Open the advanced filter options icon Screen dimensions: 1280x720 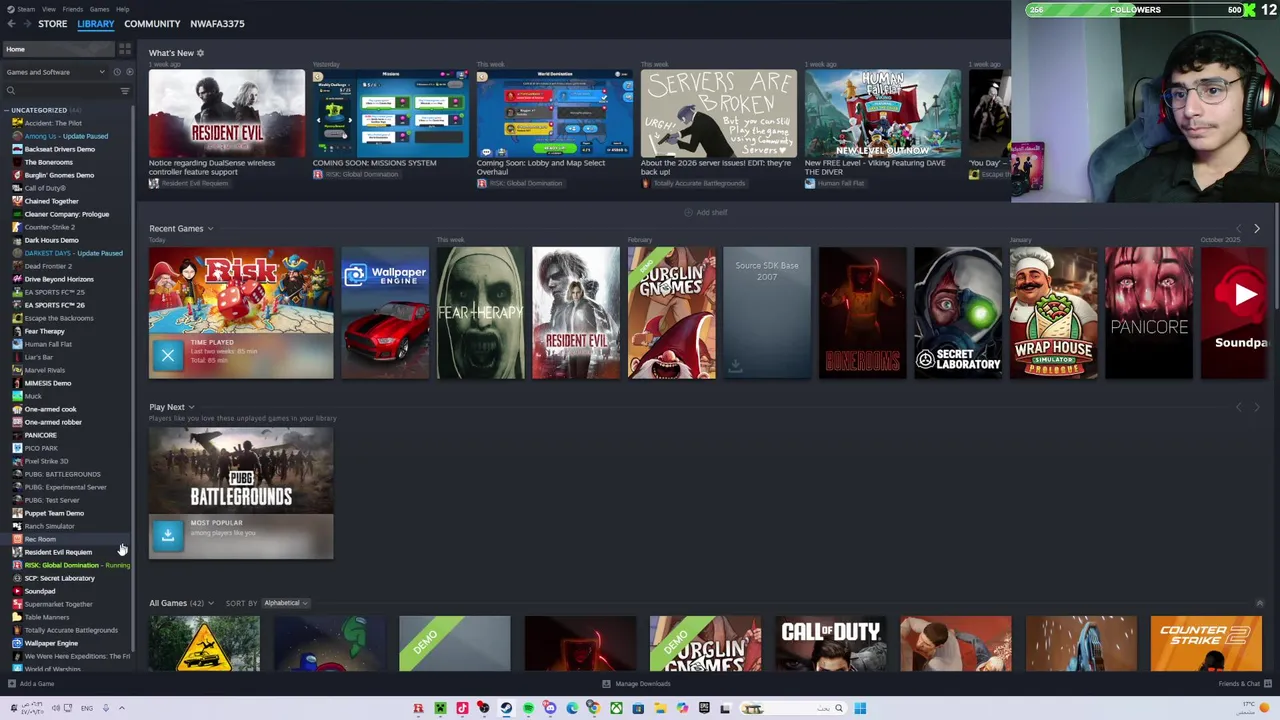pyautogui.click(x=125, y=91)
